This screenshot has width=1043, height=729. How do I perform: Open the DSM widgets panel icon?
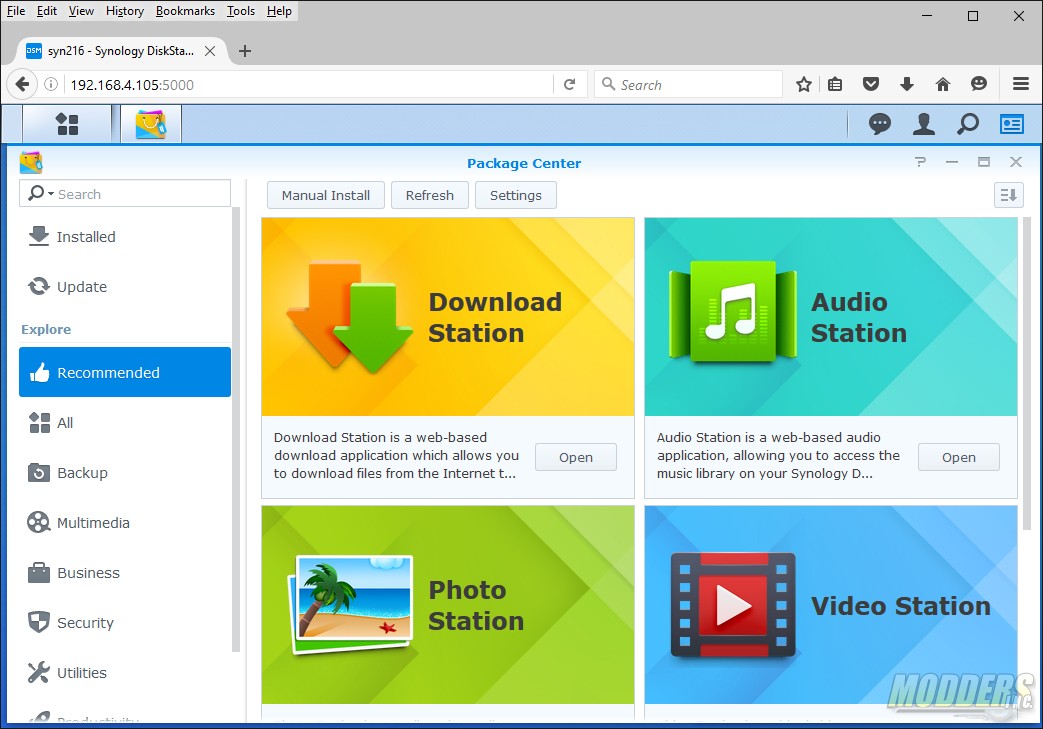[x=1012, y=124]
